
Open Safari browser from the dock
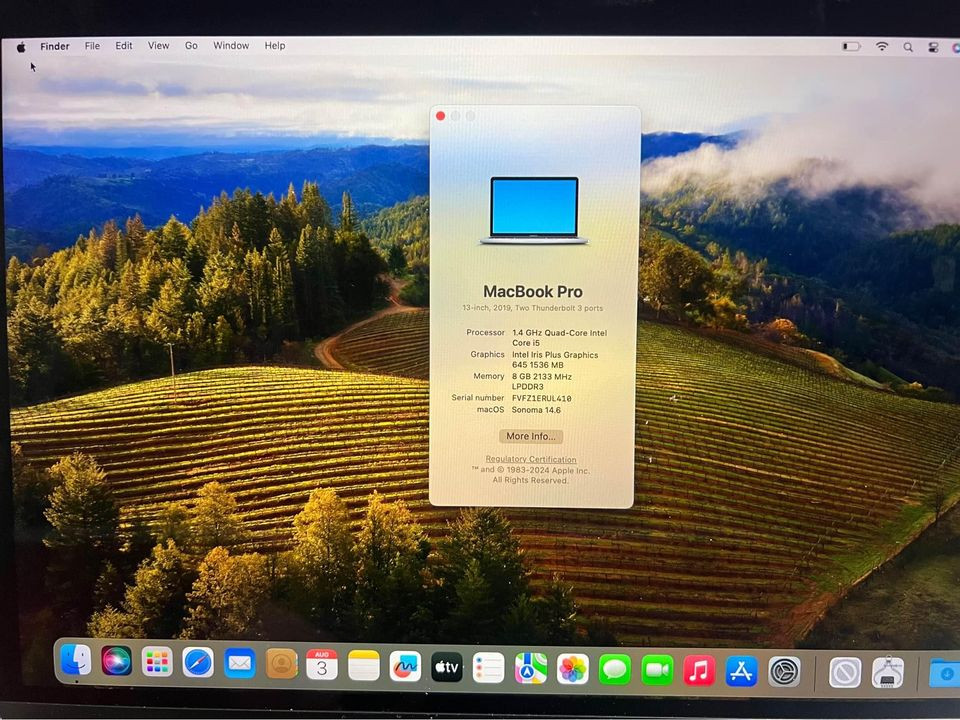point(198,662)
